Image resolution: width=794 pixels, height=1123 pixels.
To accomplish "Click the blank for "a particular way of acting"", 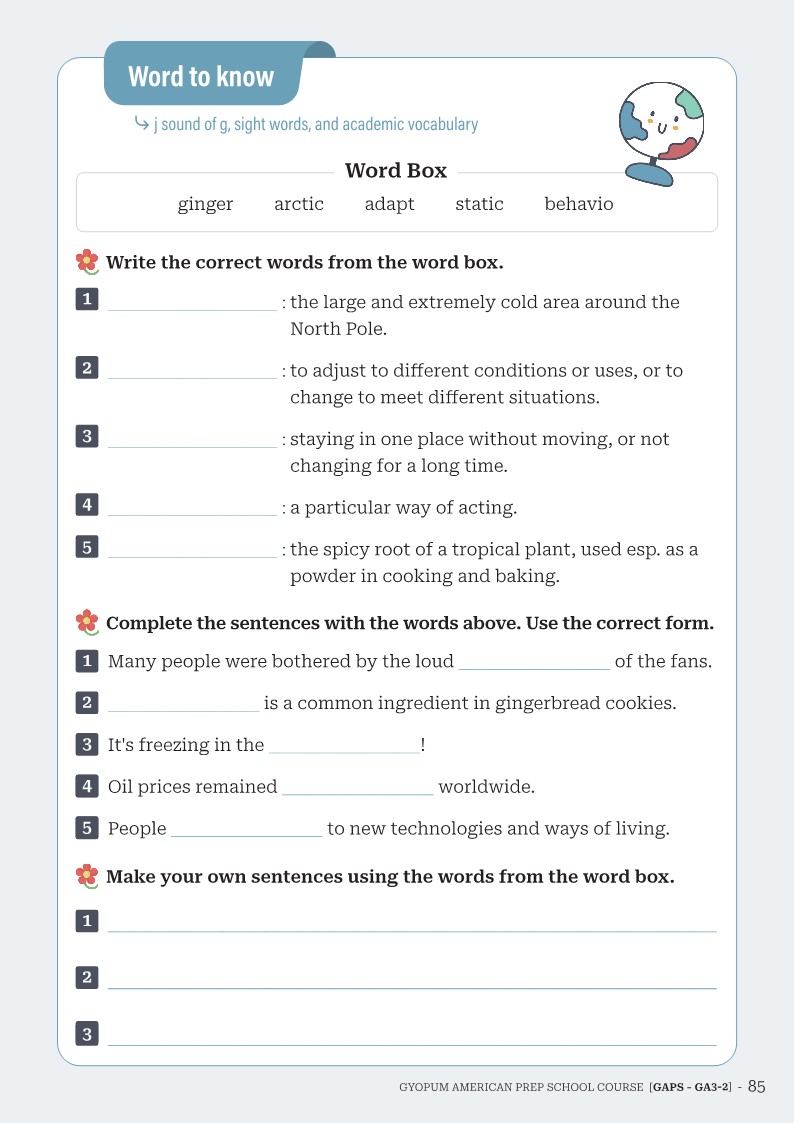I will [x=192, y=507].
